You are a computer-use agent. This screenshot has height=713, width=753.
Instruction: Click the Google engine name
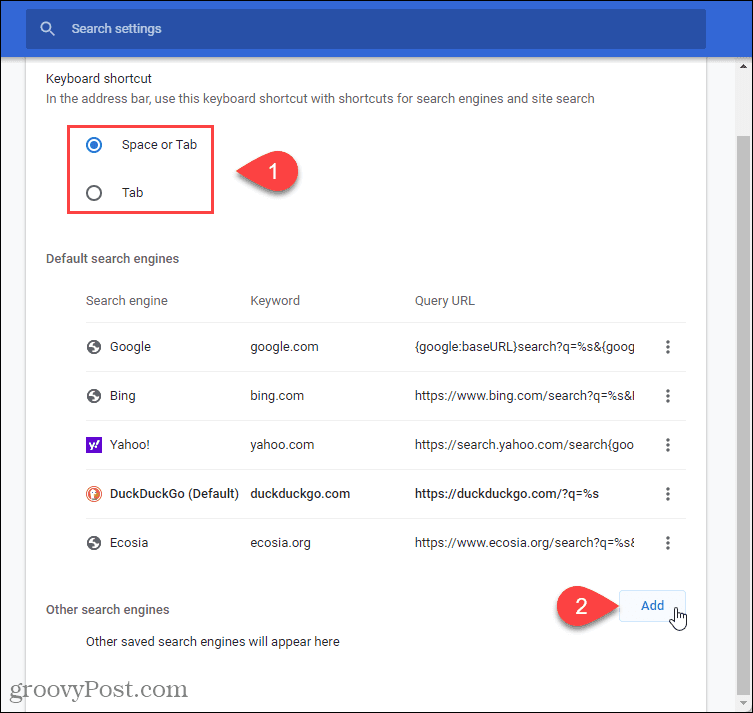(x=130, y=347)
